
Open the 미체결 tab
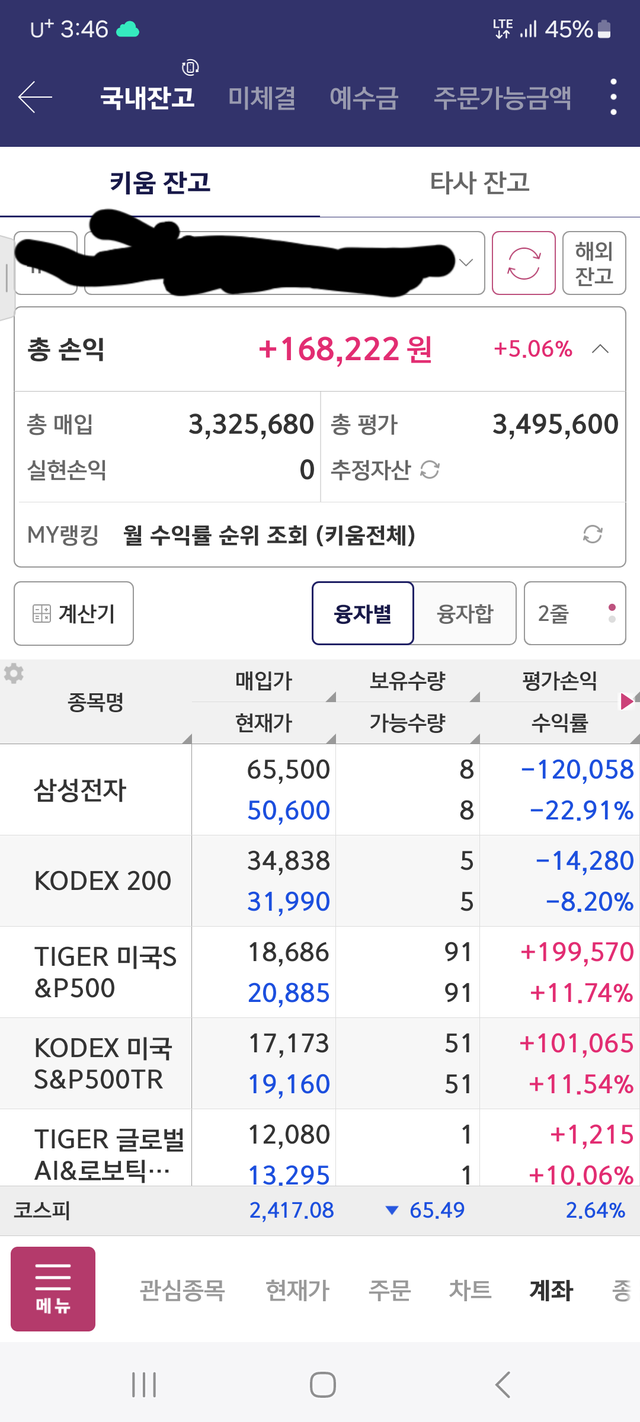(x=261, y=97)
